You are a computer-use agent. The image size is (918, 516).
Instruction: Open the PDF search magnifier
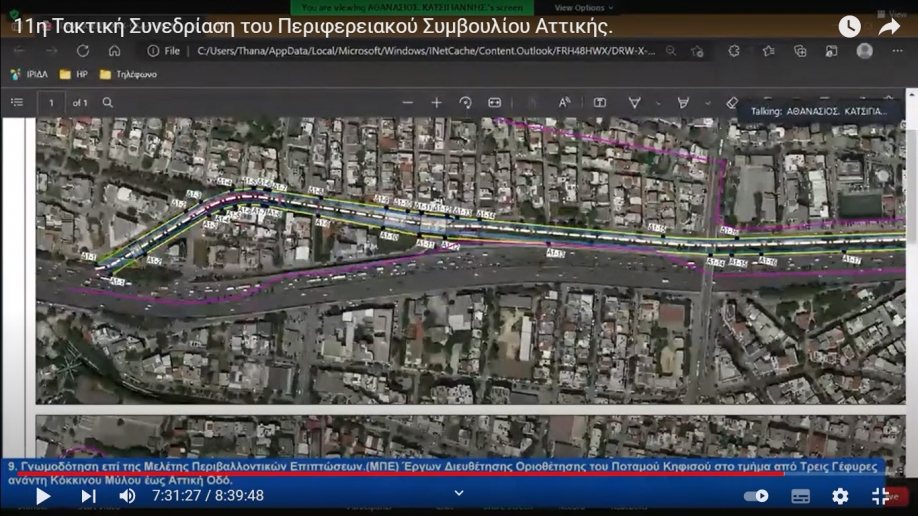pos(108,102)
